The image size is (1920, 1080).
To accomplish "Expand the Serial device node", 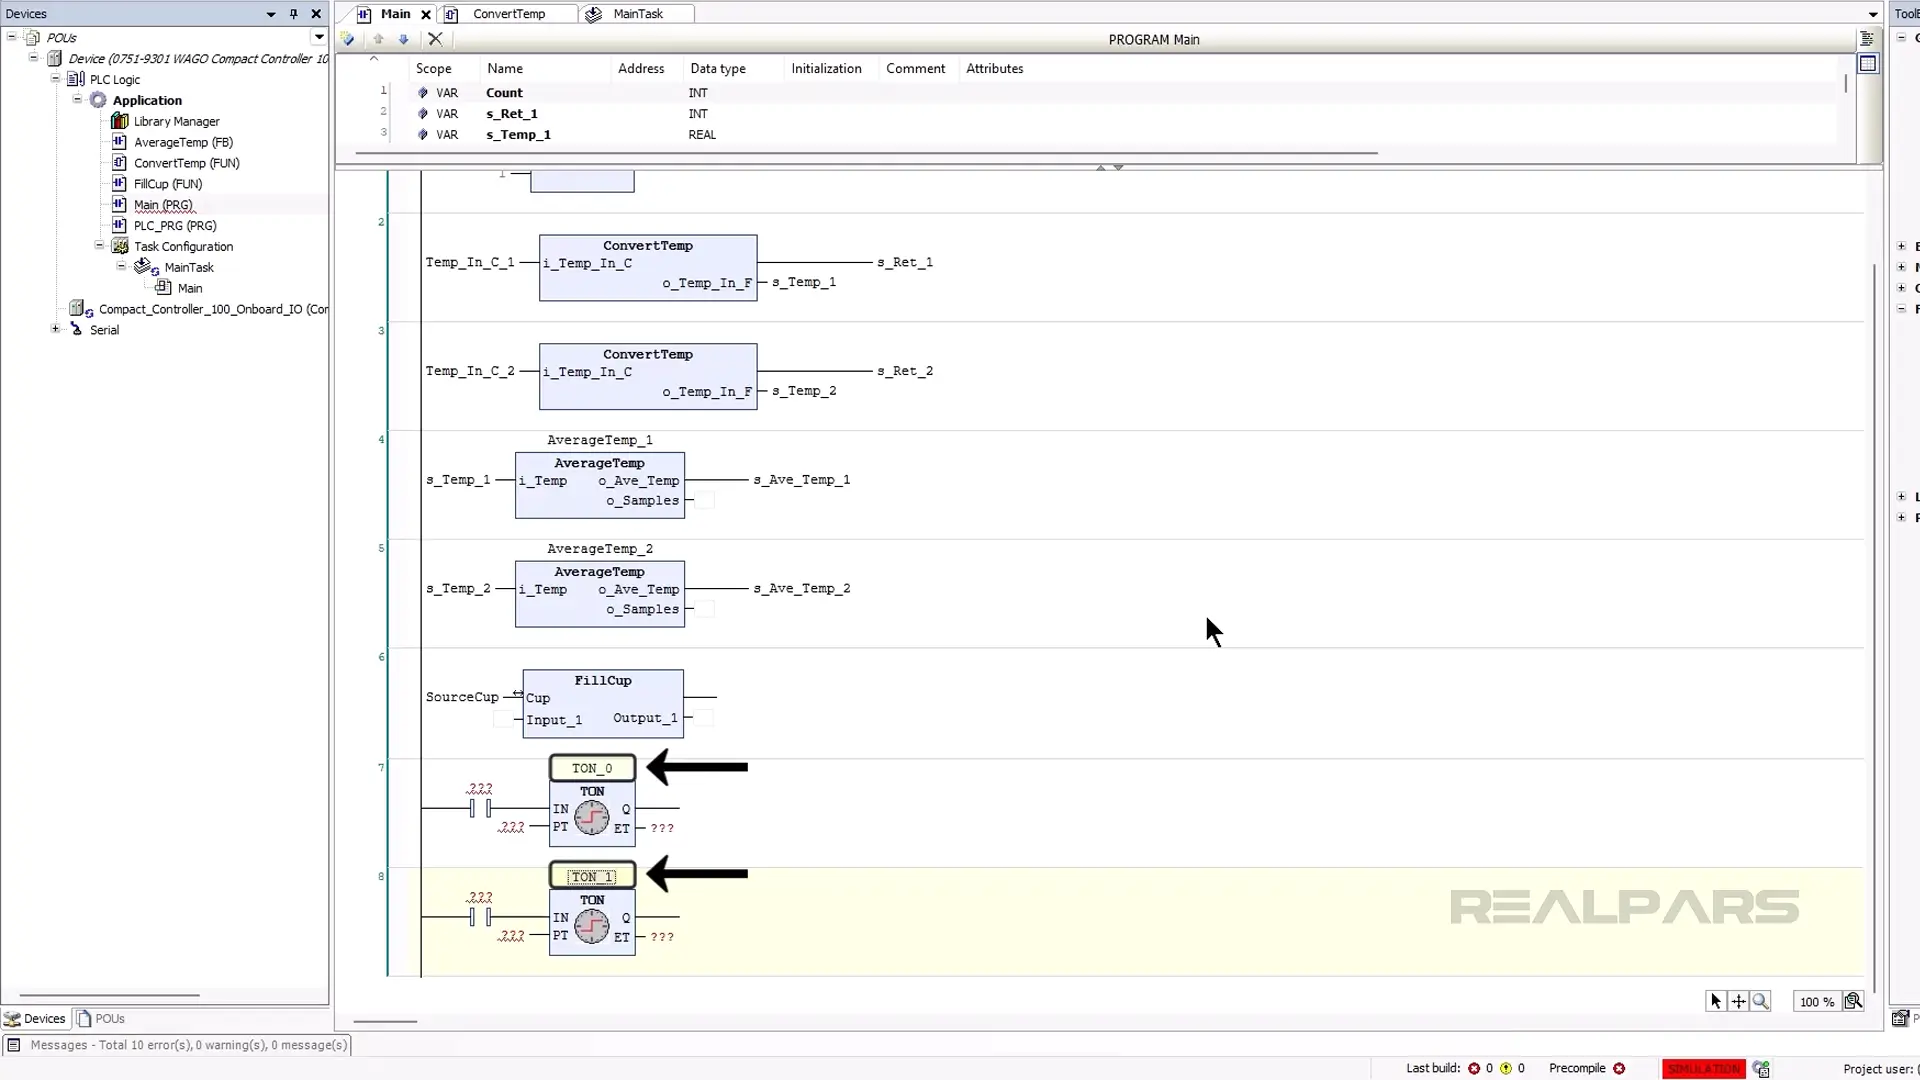I will coord(55,329).
